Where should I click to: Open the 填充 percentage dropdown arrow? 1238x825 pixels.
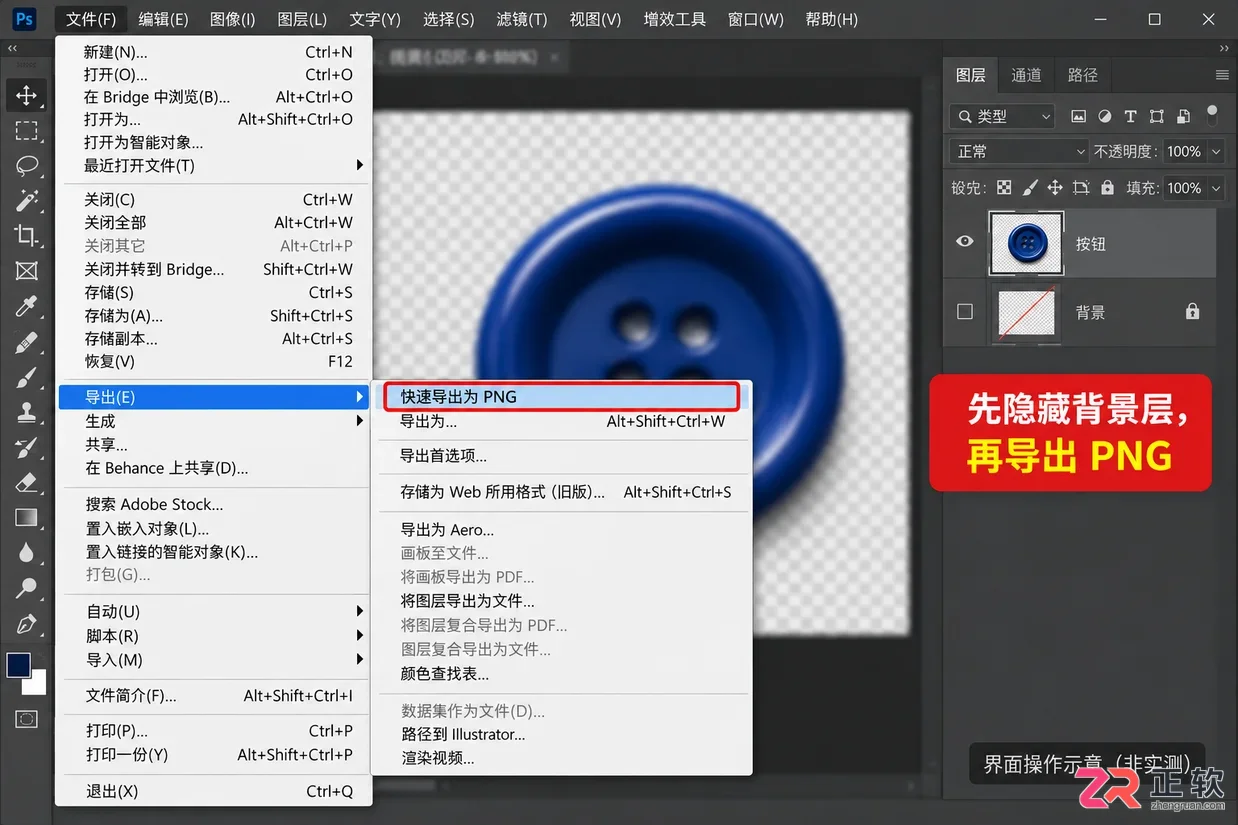[1217, 188]
